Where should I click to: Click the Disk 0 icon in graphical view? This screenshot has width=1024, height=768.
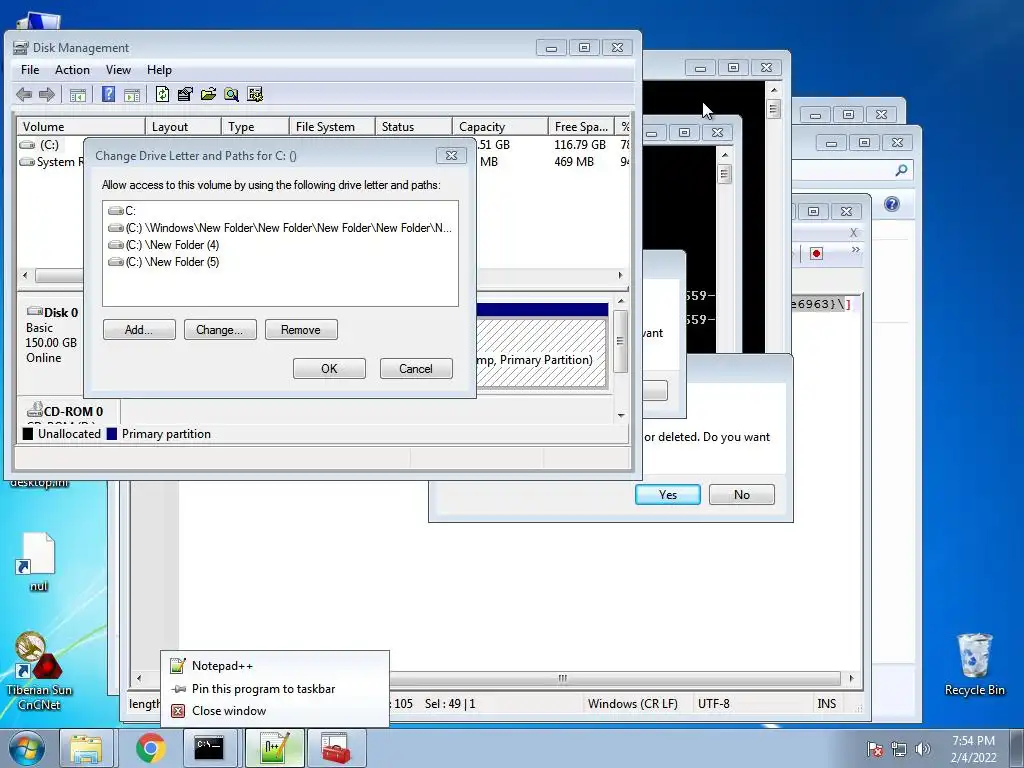pyautogui.click(x=35, y=312)
